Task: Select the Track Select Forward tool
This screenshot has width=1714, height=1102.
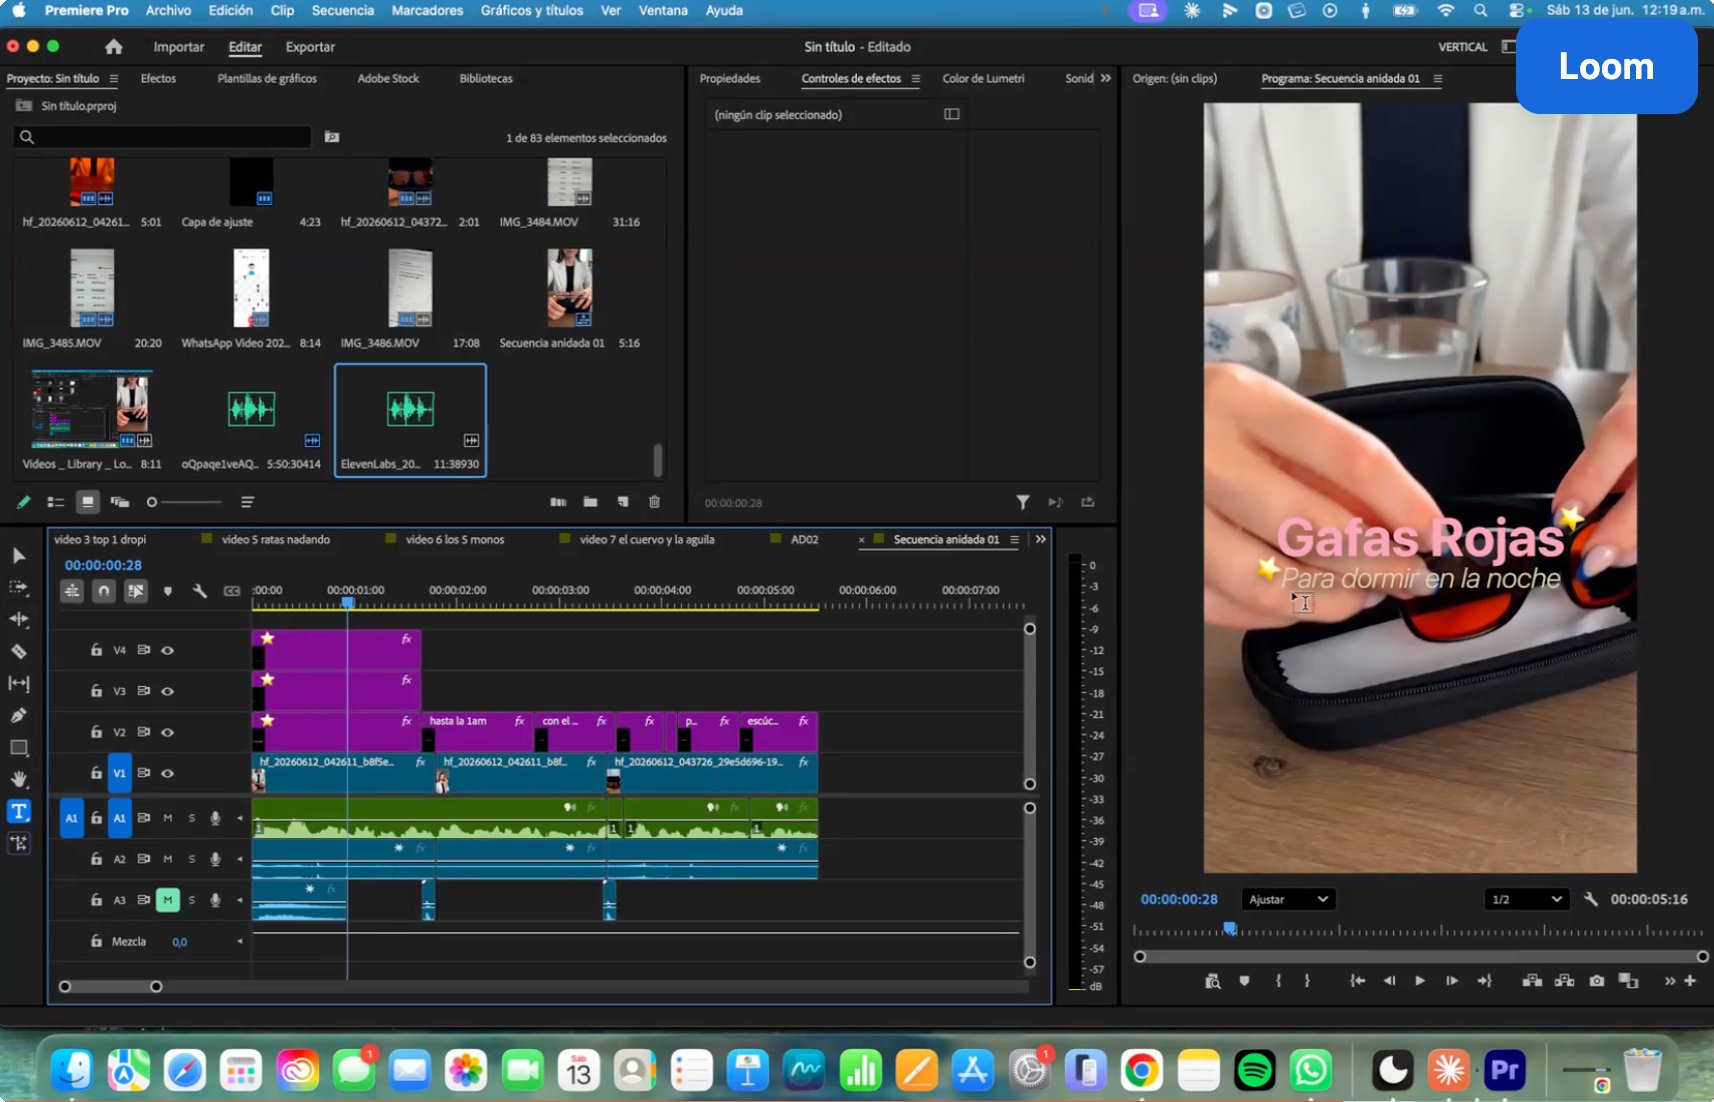Action: (19, 588)
